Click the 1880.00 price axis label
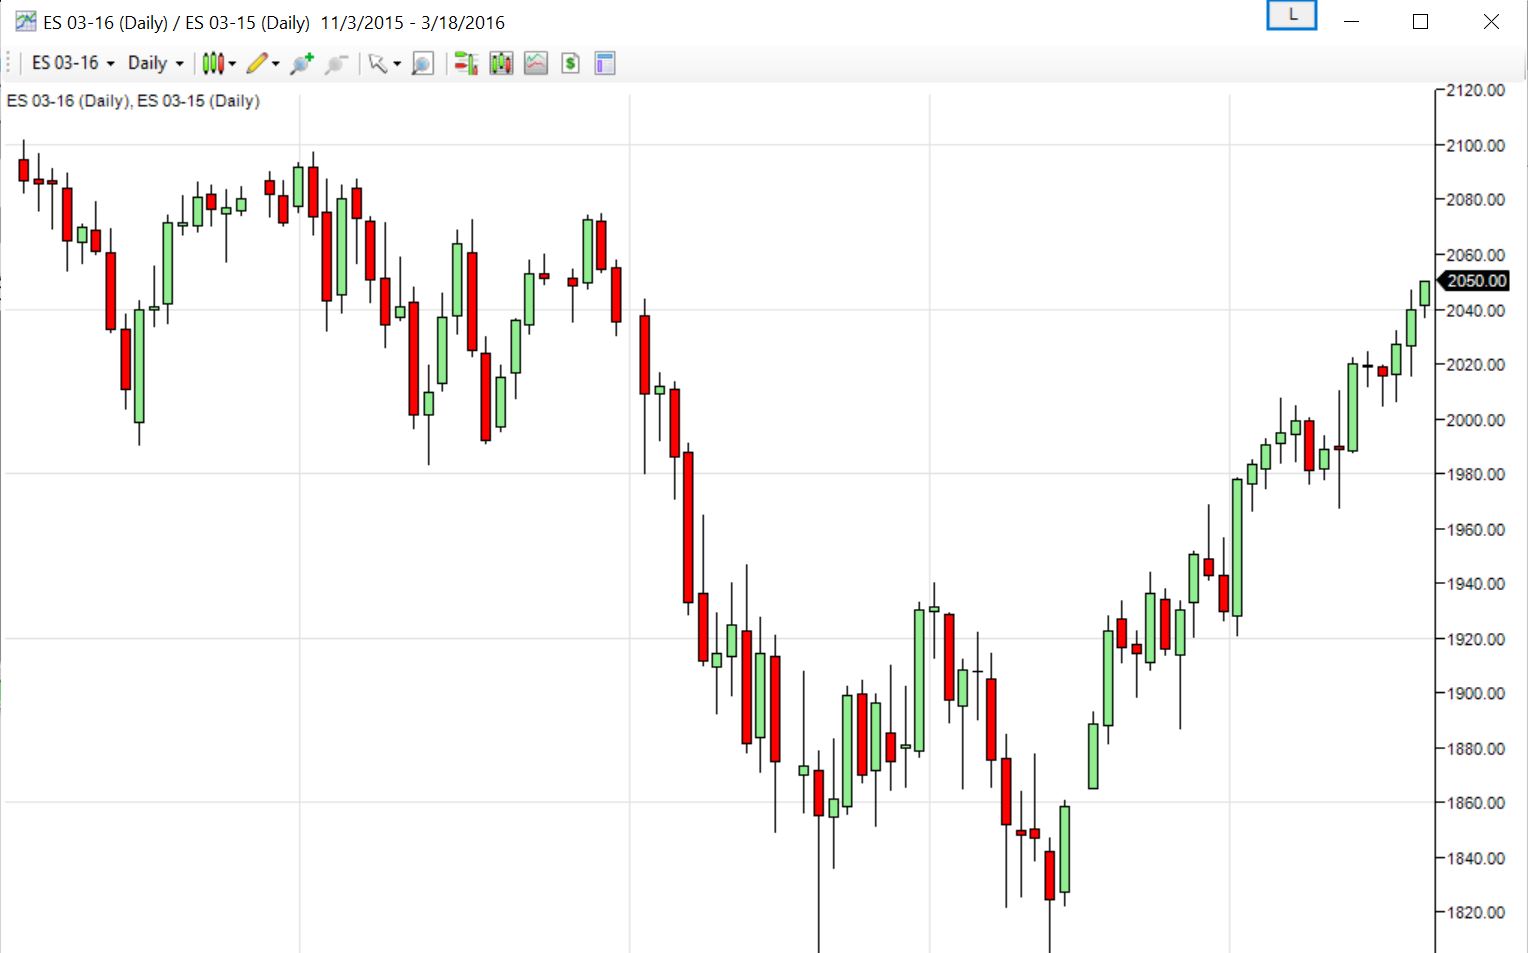The image size is (1528, 953). pos(1475,748)
